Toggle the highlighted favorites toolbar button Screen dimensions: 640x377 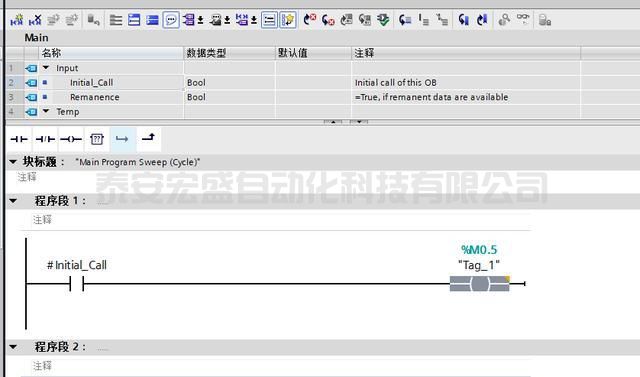tap(288, 20)
